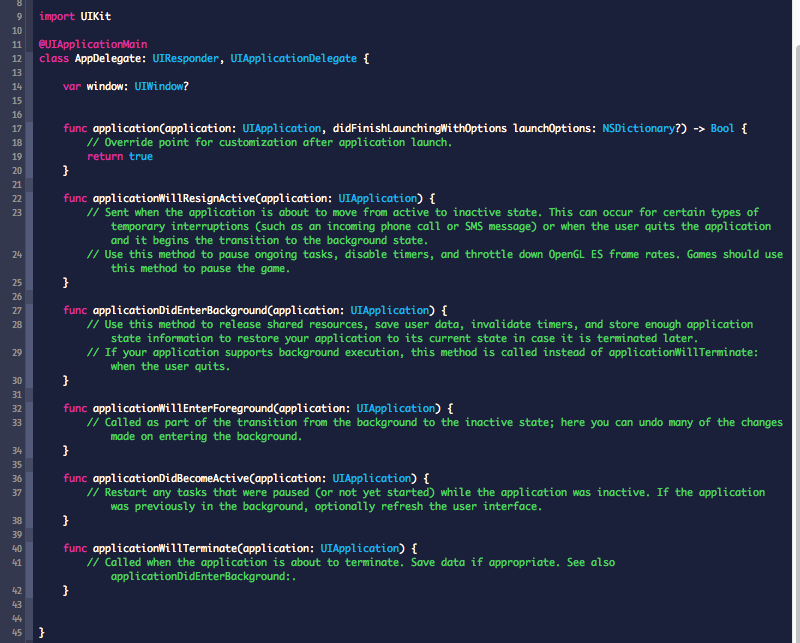Screen dimensions: 800x643
Task: Click comment starting 'Sent when the application'
Action: [x=429, y=226]
